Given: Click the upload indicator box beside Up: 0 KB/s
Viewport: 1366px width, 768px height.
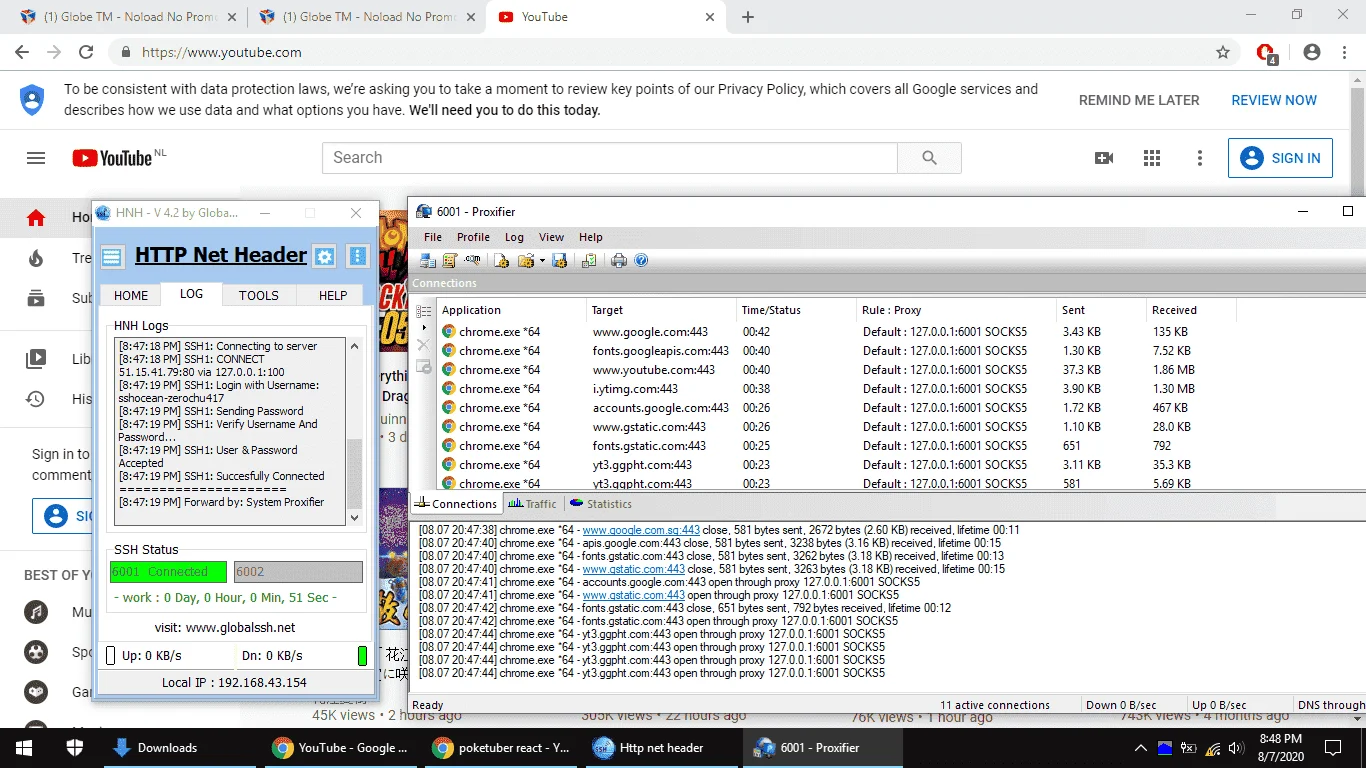Looking at the screenshot, I should (111, 656).
